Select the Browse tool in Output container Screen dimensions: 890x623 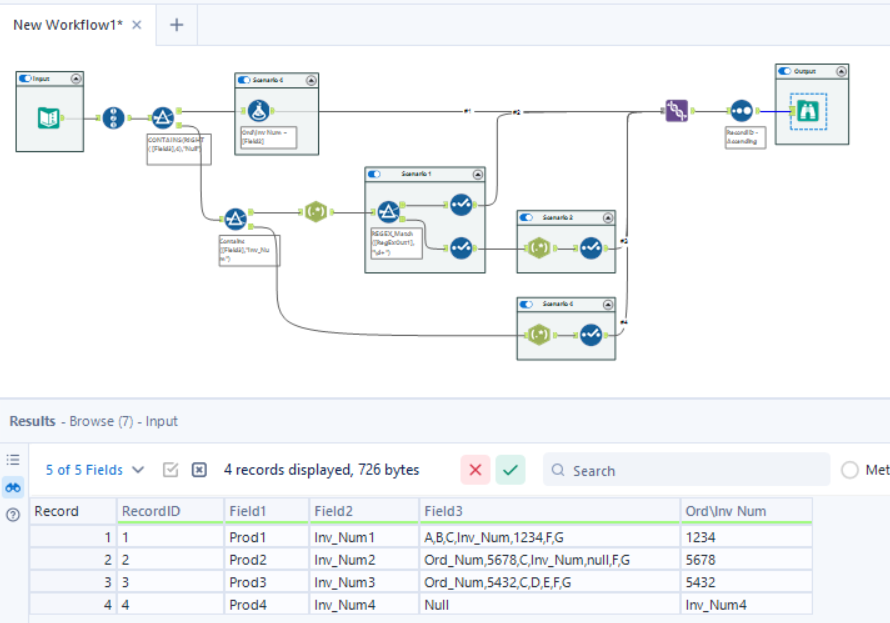[808, 111]
